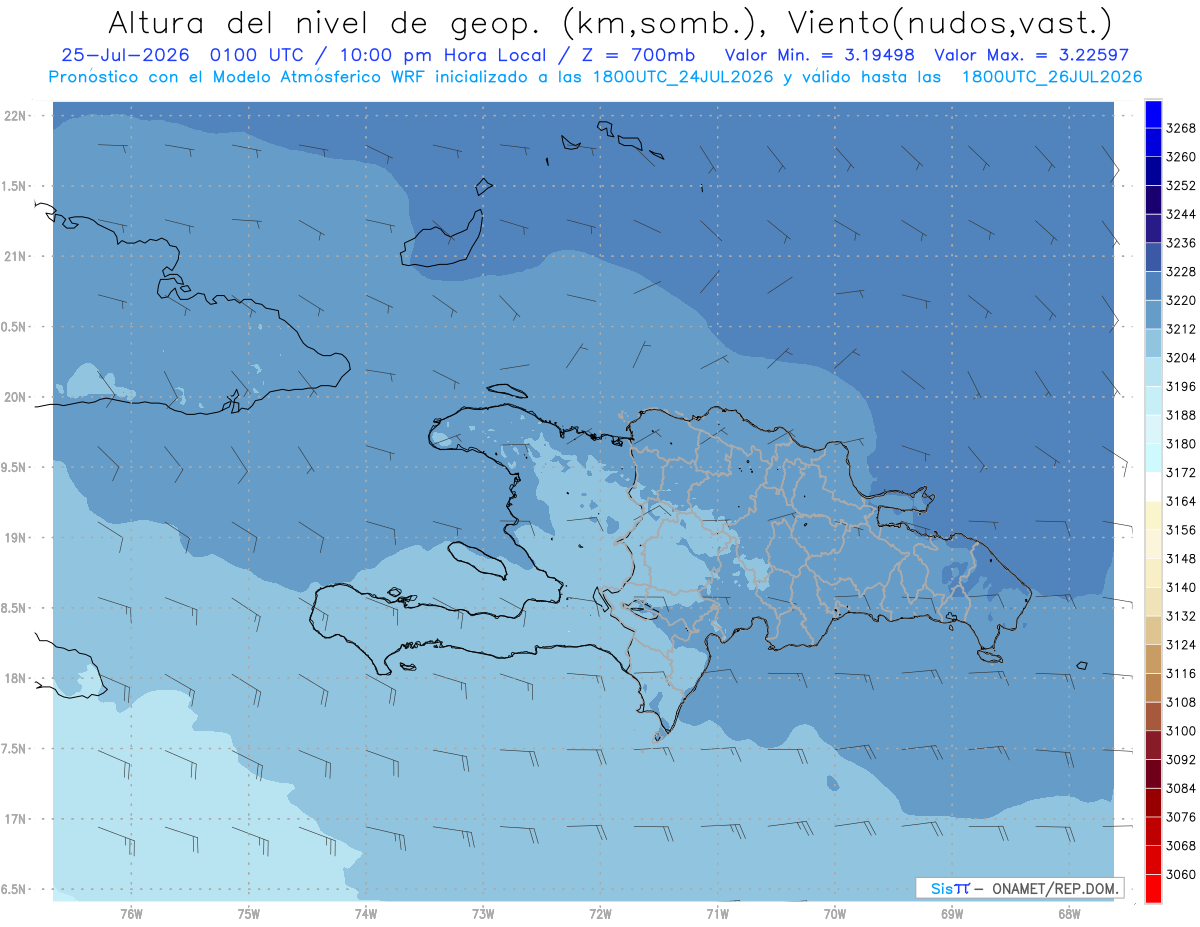Viewport: 1200px width, 927px height.
Task: Click the '1.5N' axis label
Action: pos(15,186)
